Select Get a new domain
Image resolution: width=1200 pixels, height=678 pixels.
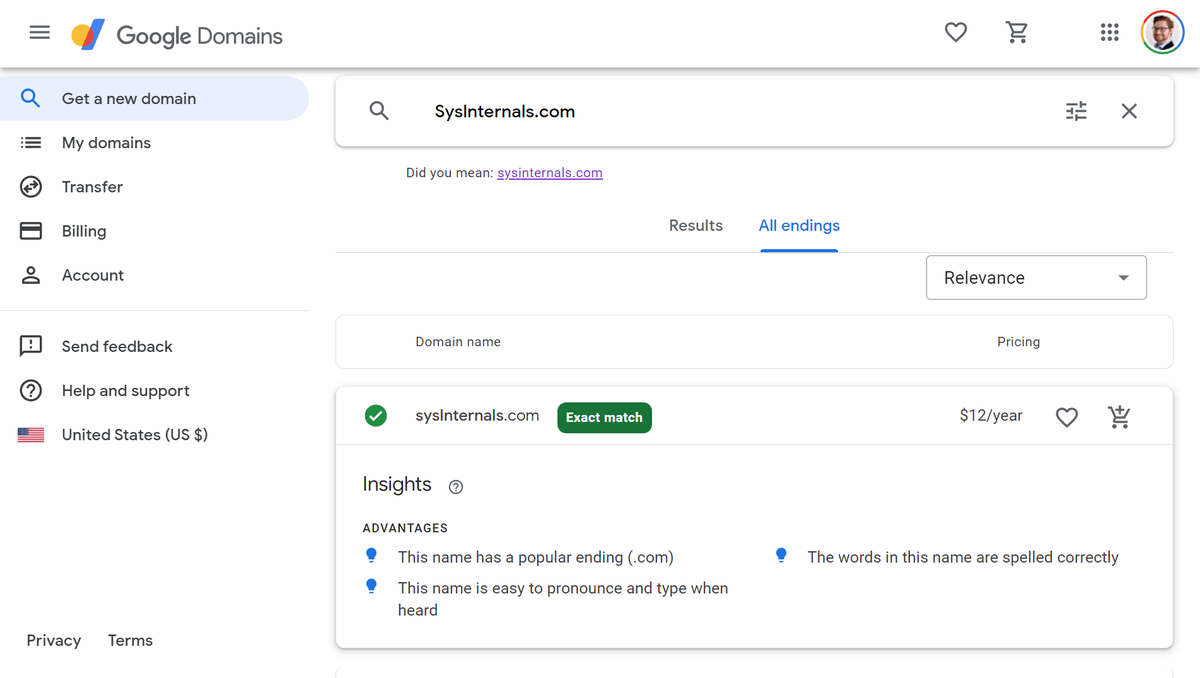pyautogui.click(x=154, y=99)
